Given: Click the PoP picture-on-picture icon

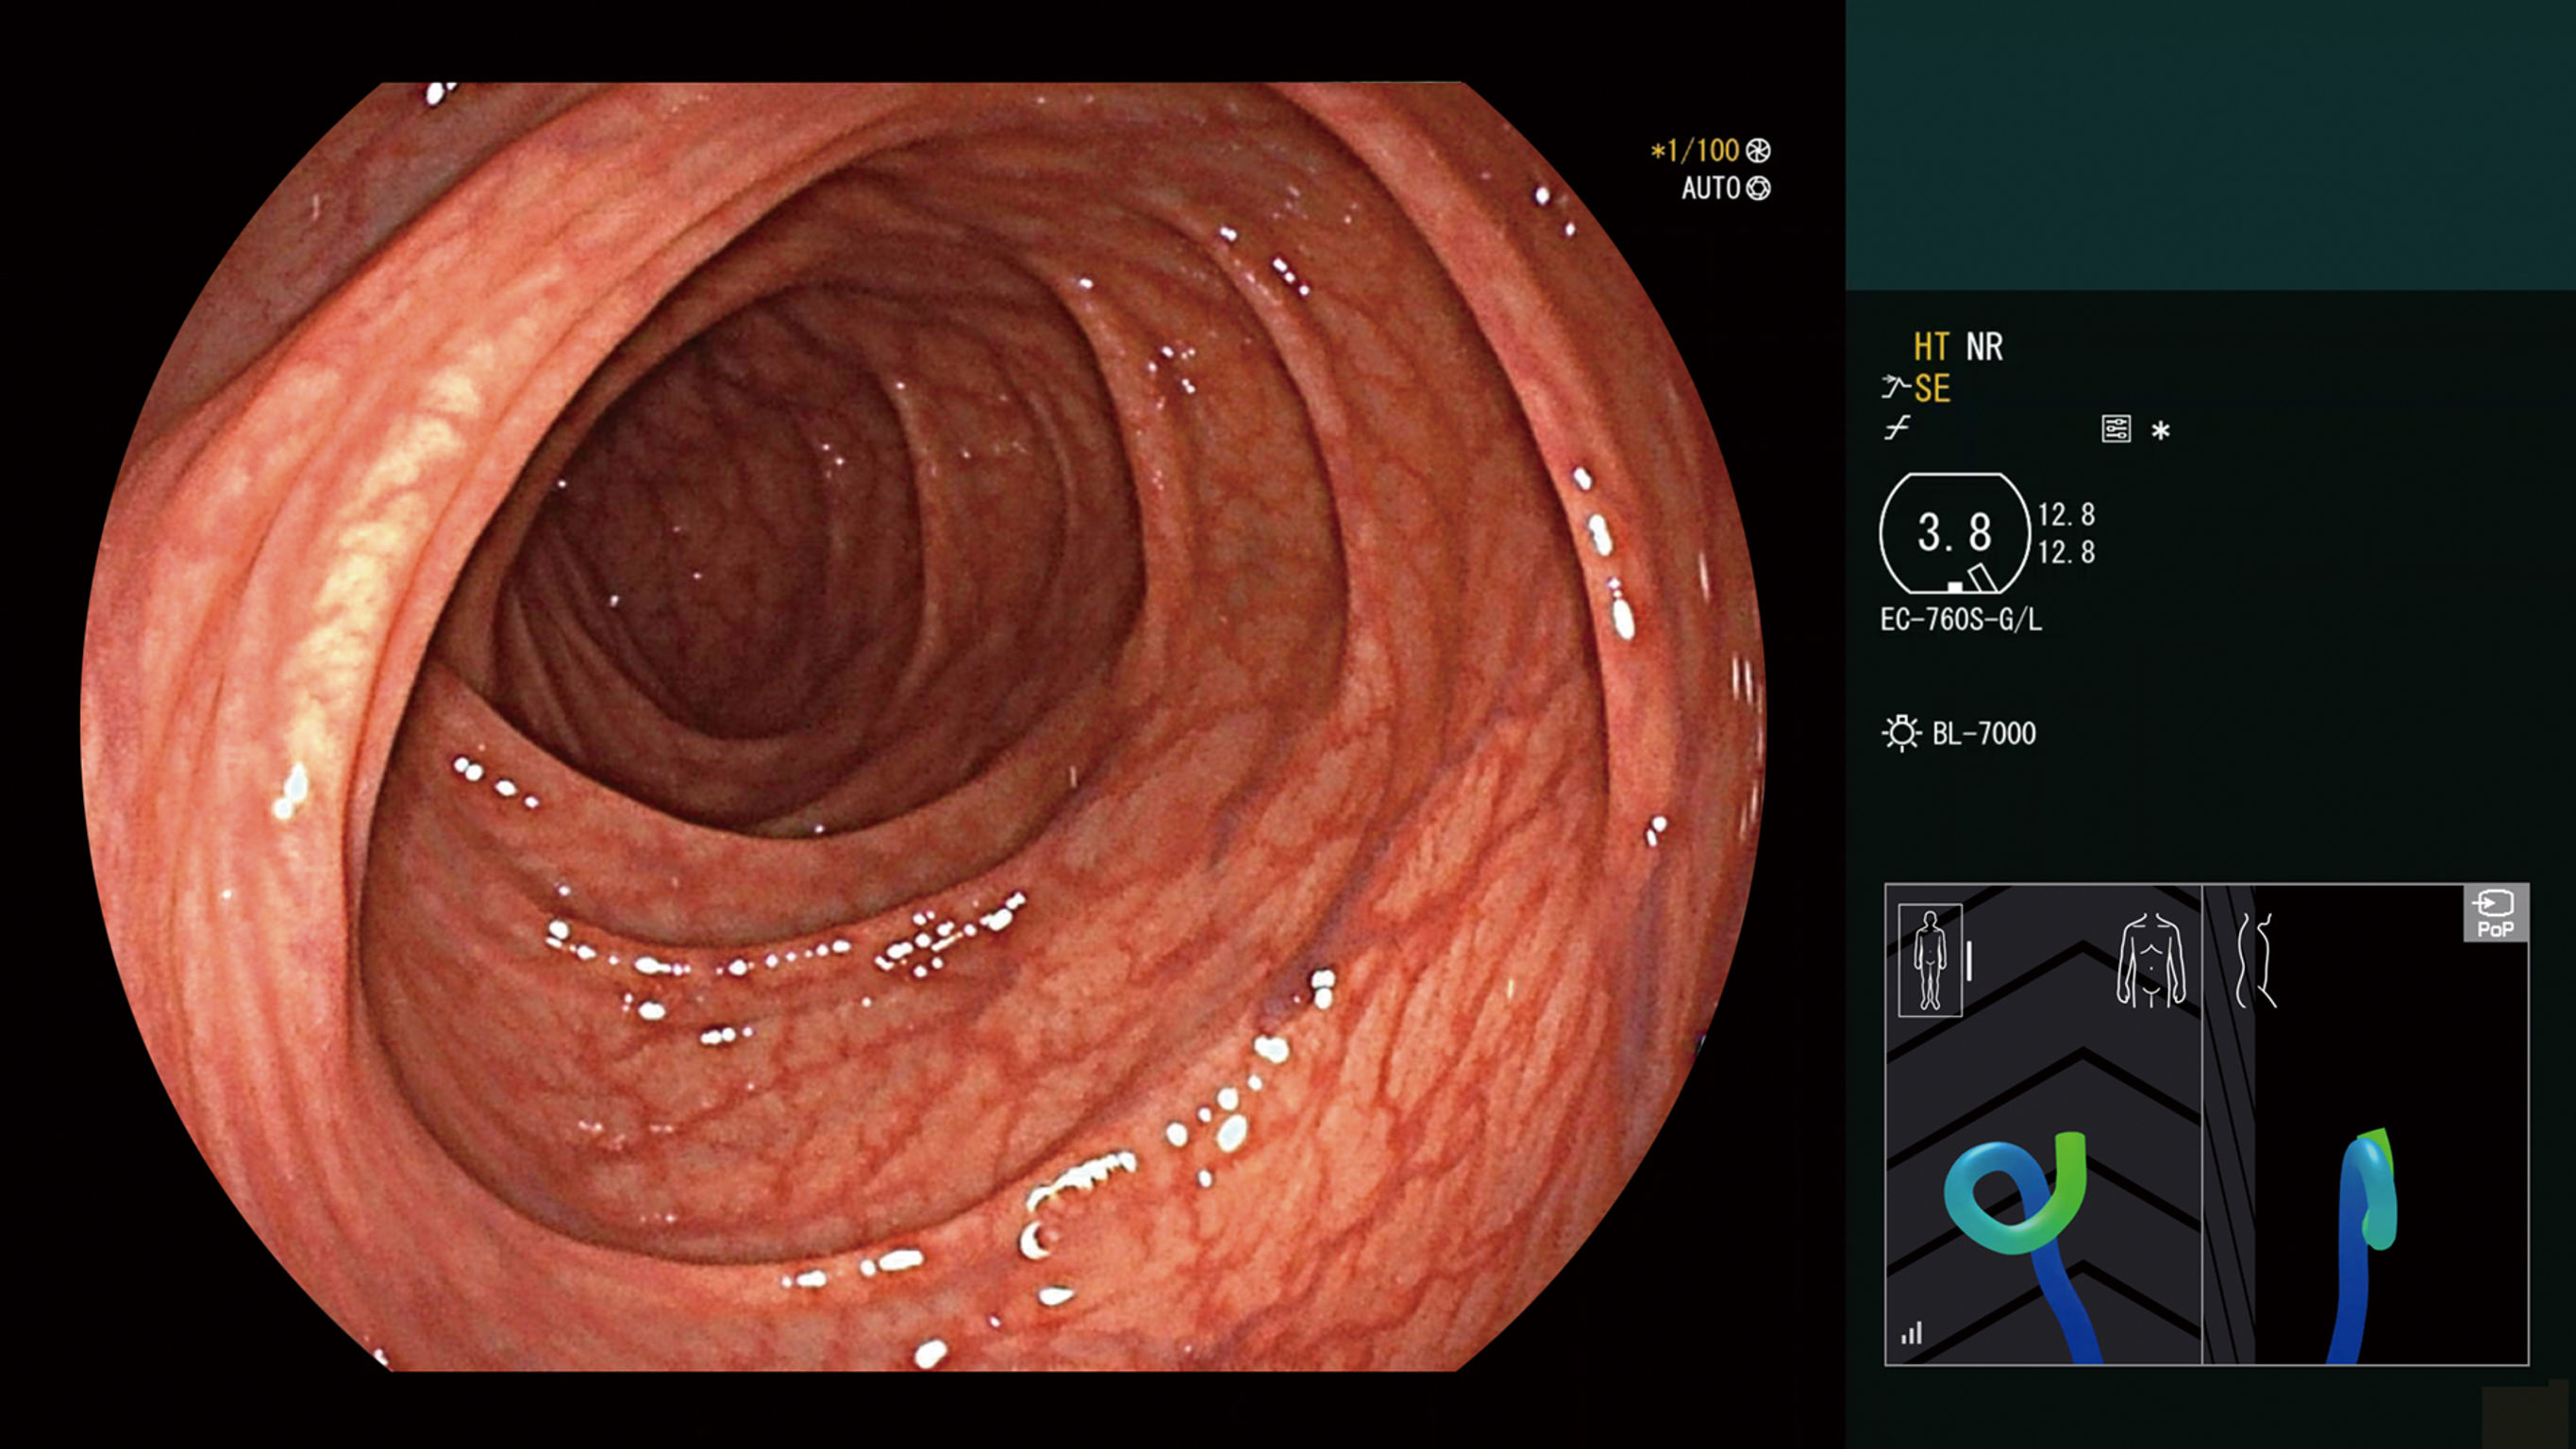Looking at the screenshot, I should (x=2495, y=913).
